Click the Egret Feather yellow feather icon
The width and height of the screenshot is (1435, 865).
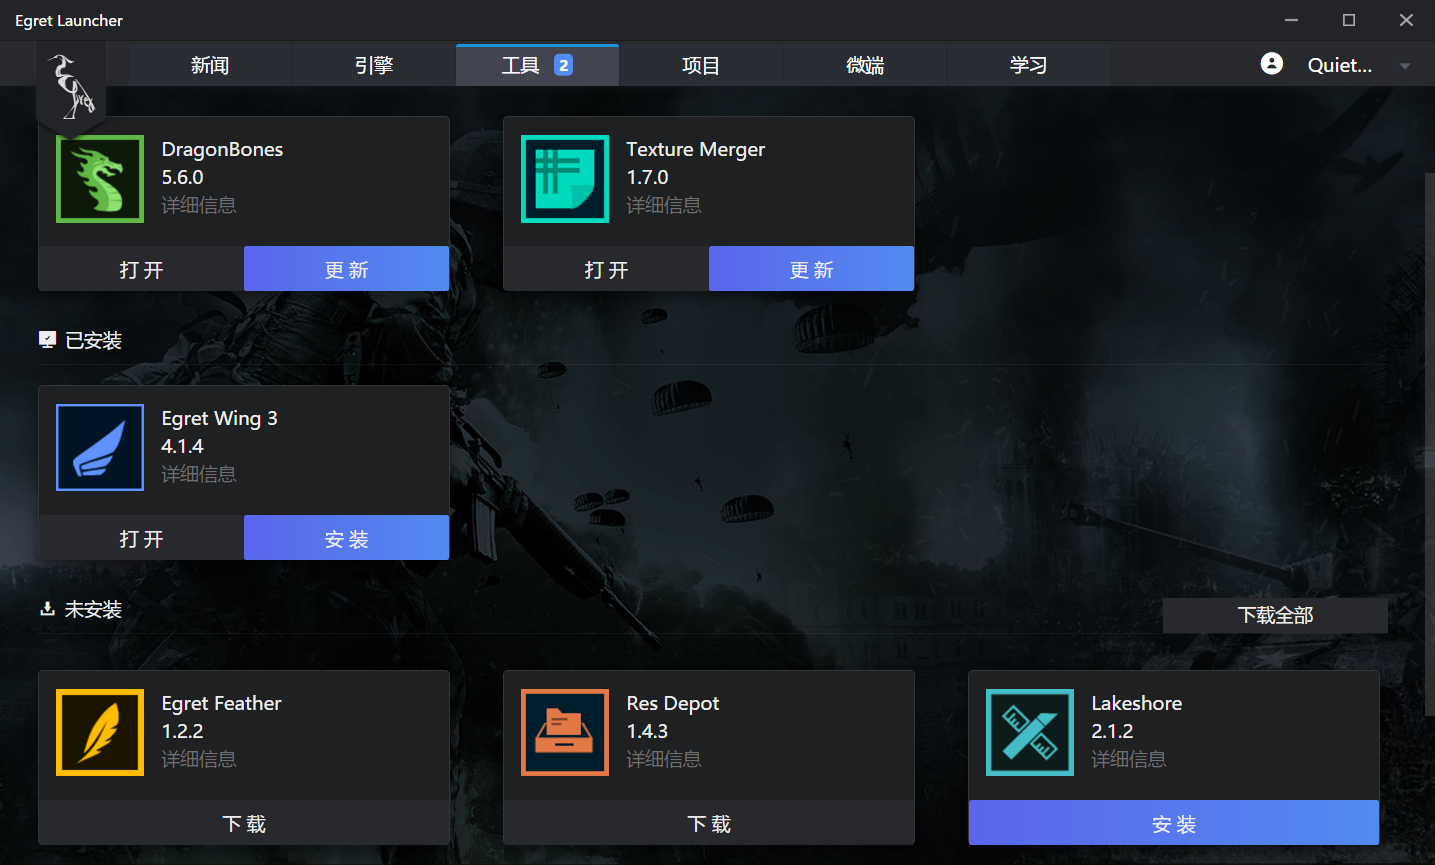tap(100, 733)
